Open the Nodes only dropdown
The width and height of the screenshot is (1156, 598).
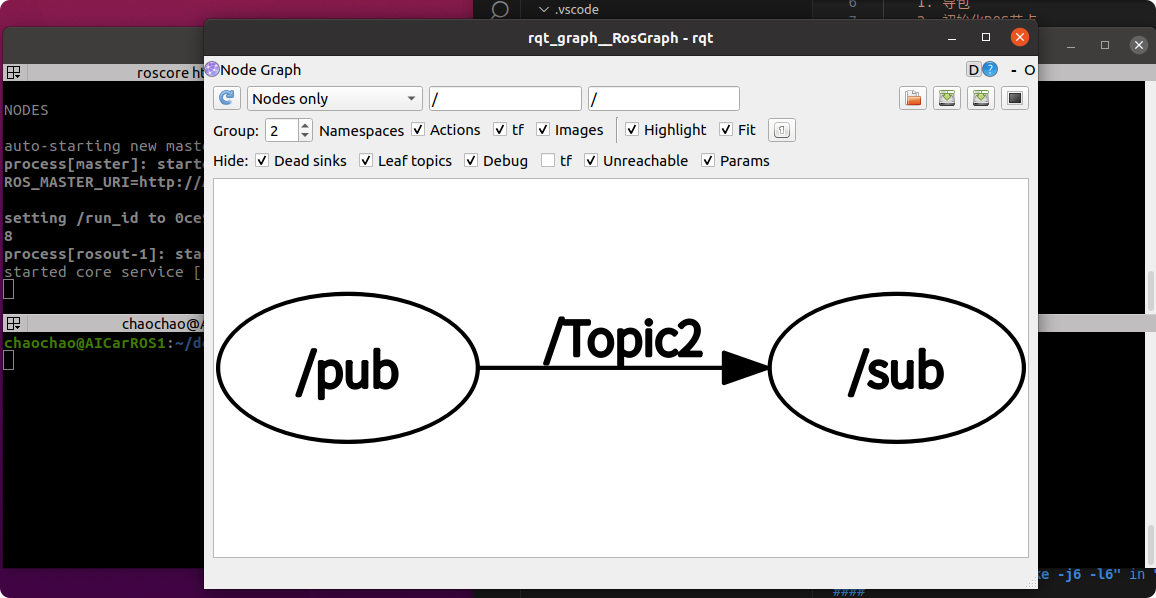335,99
